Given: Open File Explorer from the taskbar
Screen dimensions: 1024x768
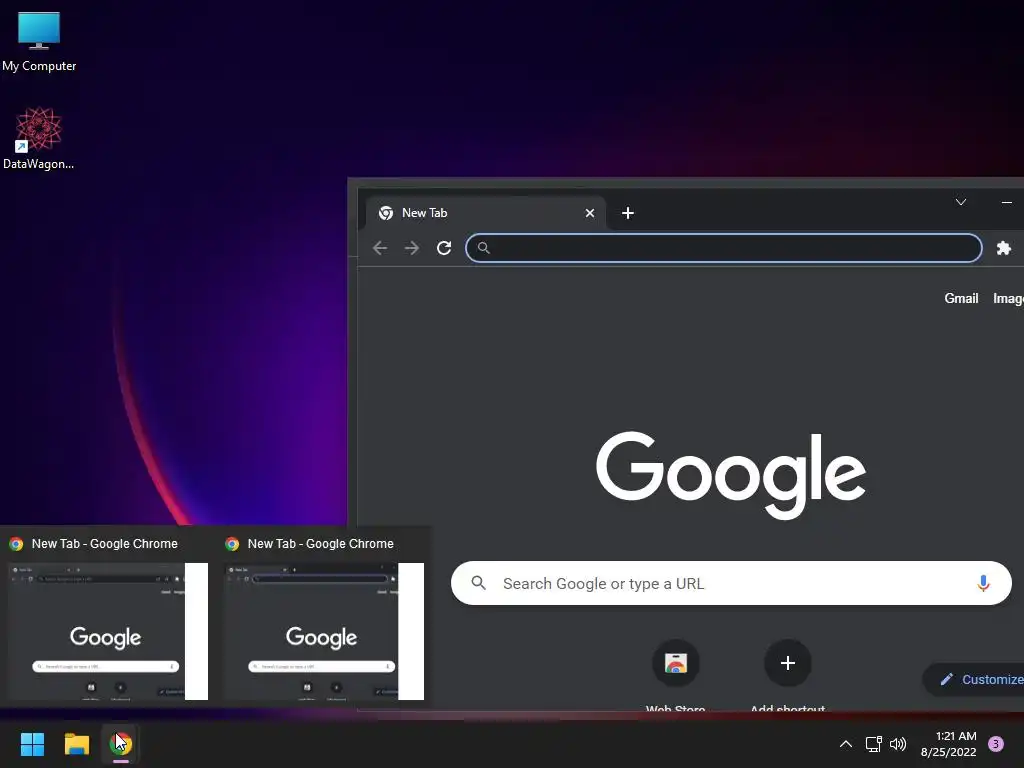Looking at the screenshot, I should 76,744.
